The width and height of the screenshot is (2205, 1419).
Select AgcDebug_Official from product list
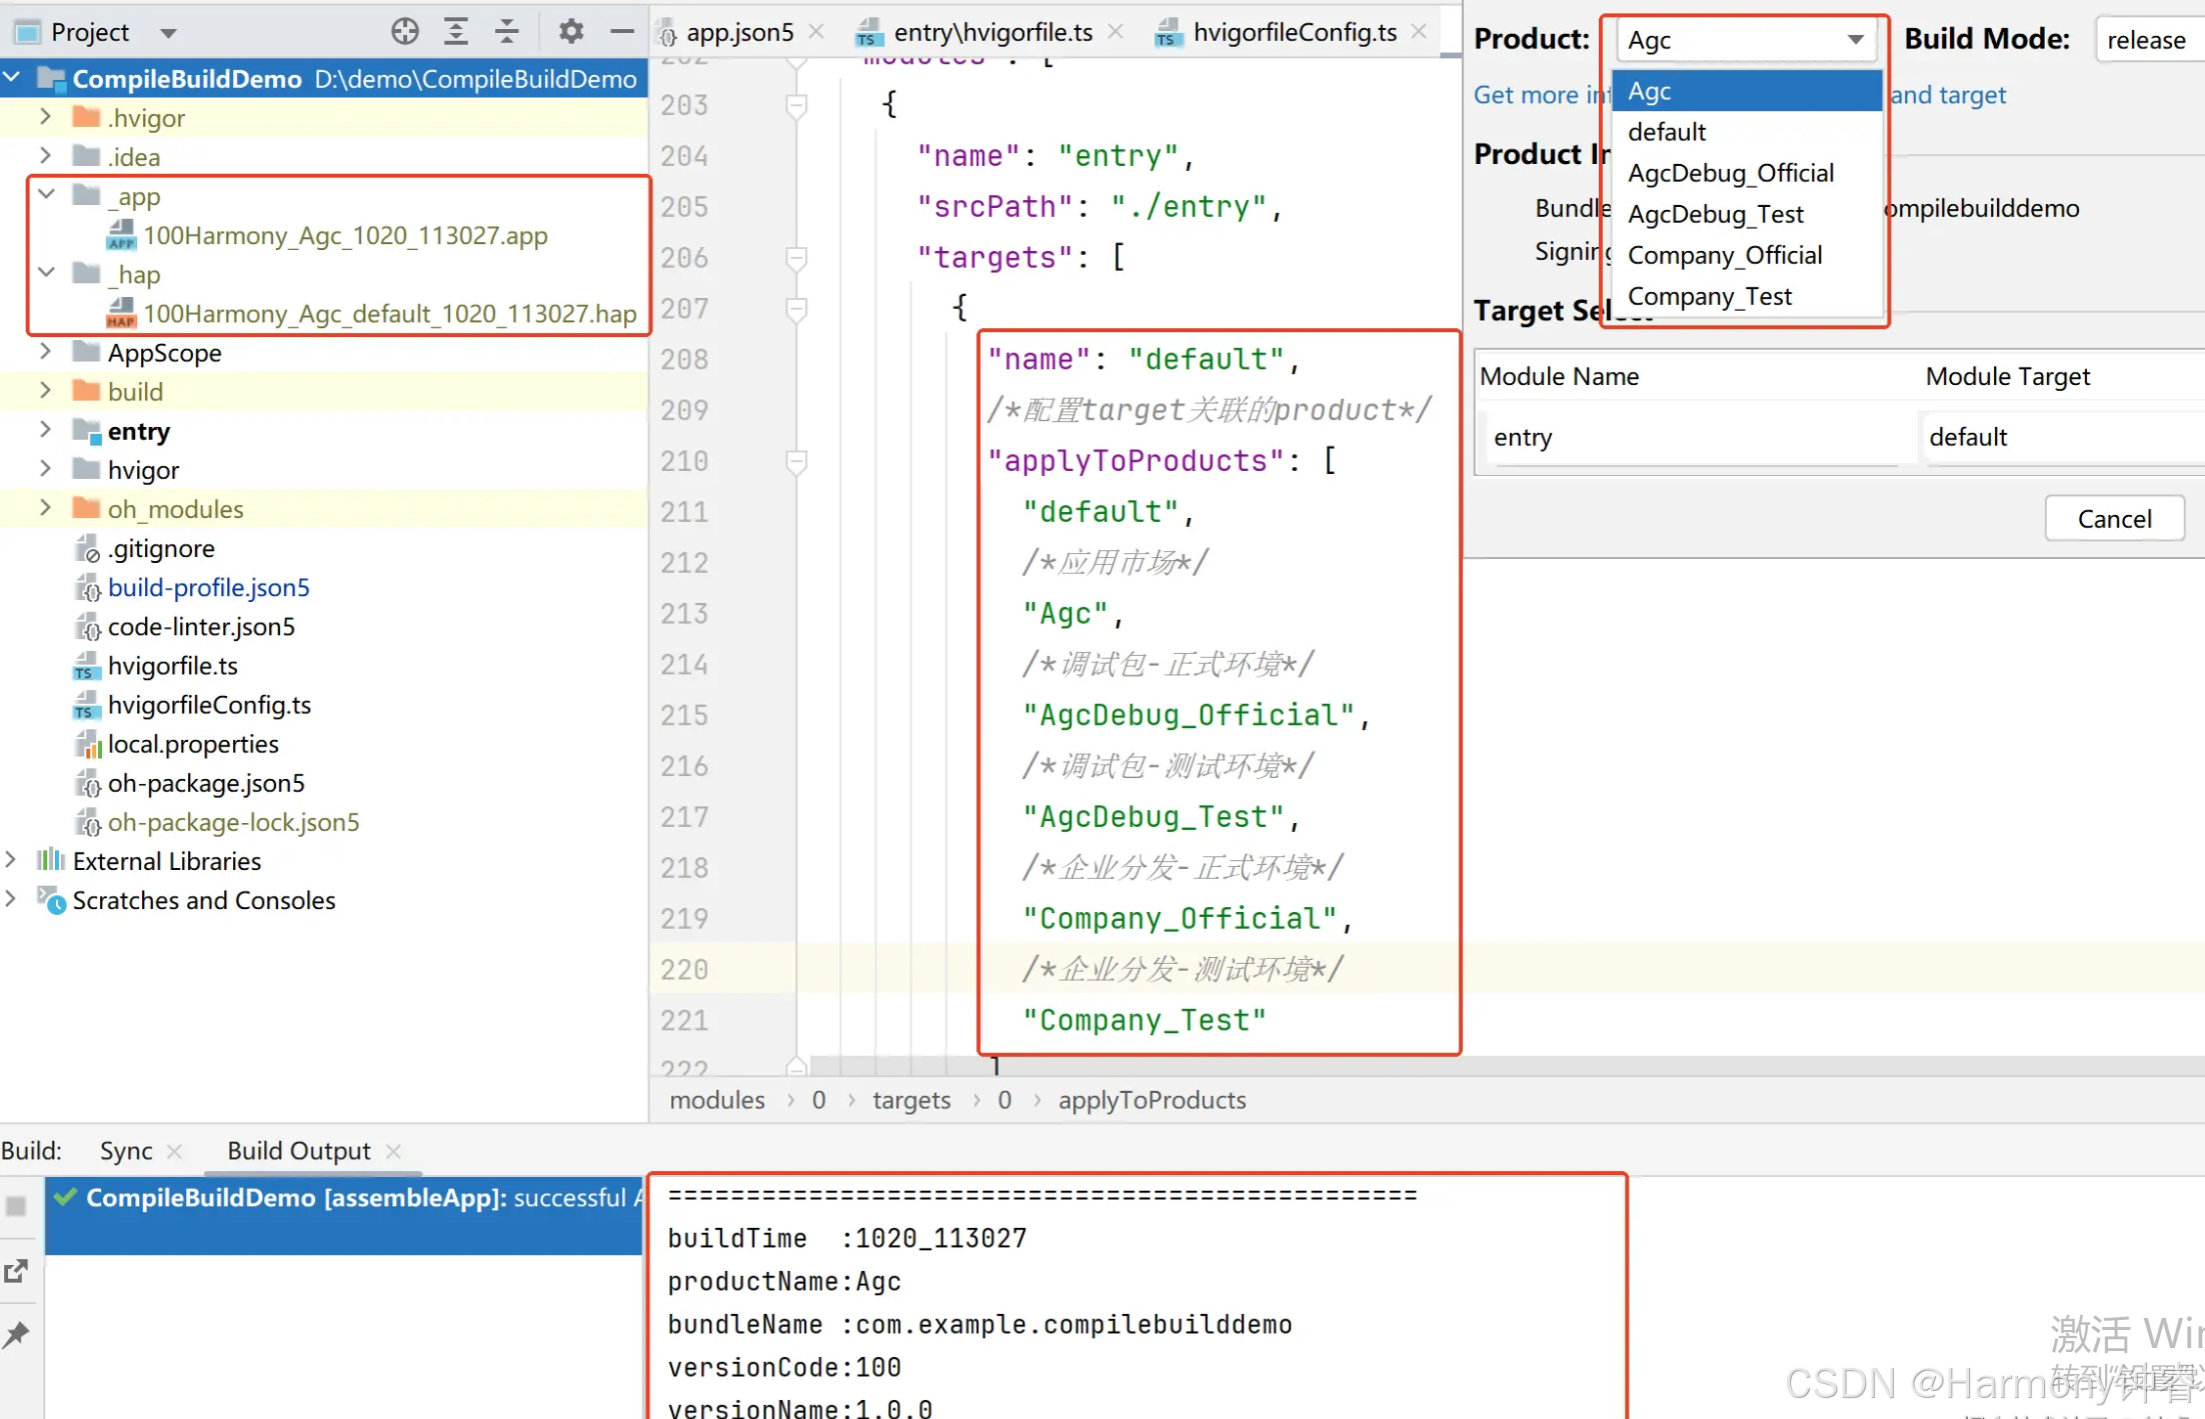coord(1730,173)
